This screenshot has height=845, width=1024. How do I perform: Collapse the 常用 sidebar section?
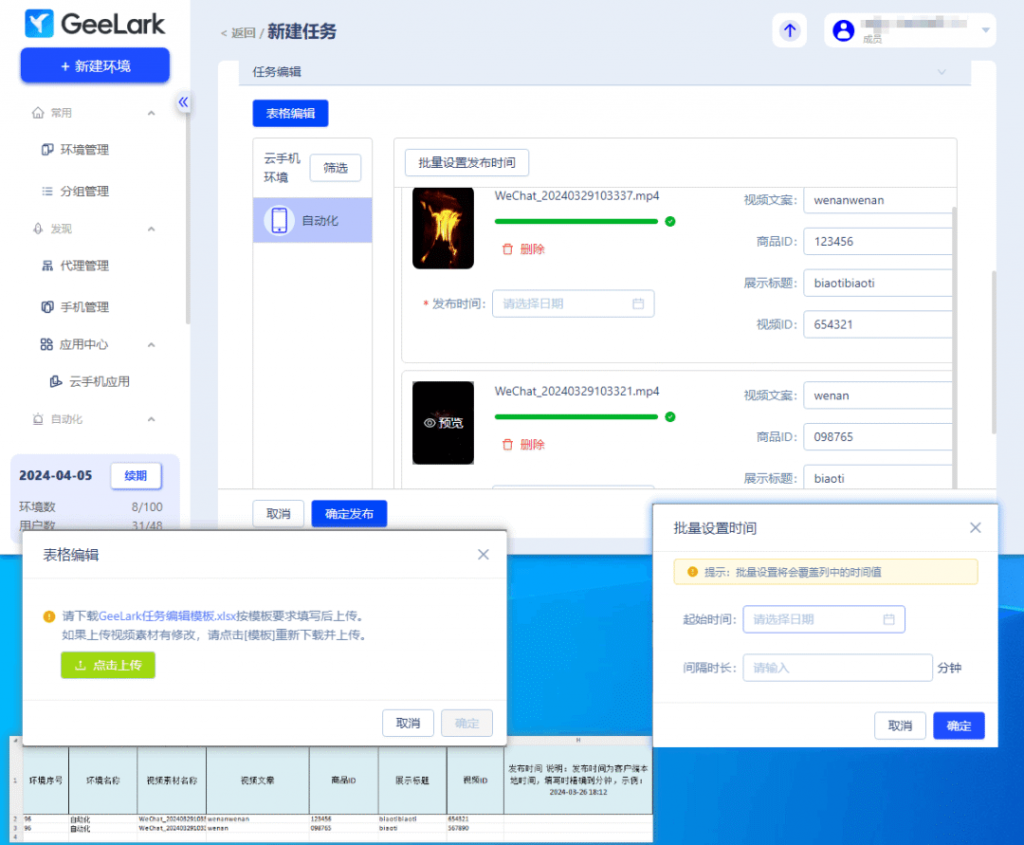tap(151, 113)
